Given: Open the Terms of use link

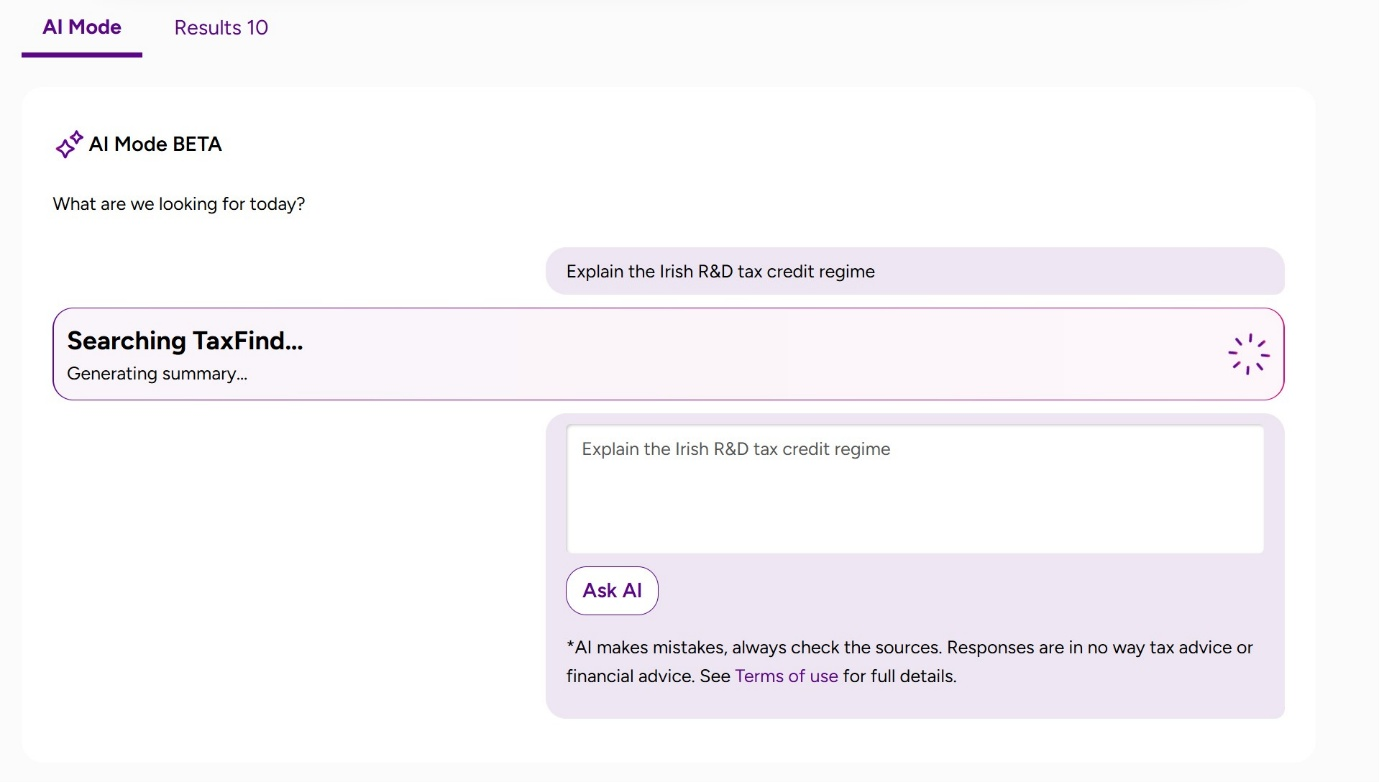Looking at the screenshot, I should (786, 676).
